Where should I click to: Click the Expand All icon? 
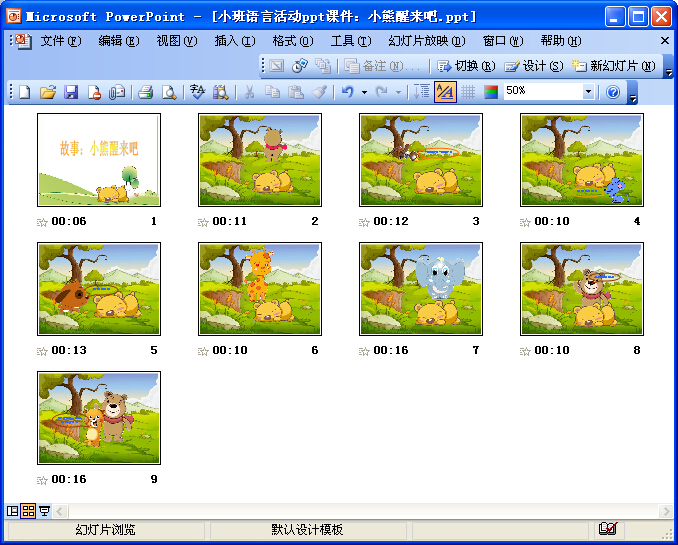[x=422, y=92]
